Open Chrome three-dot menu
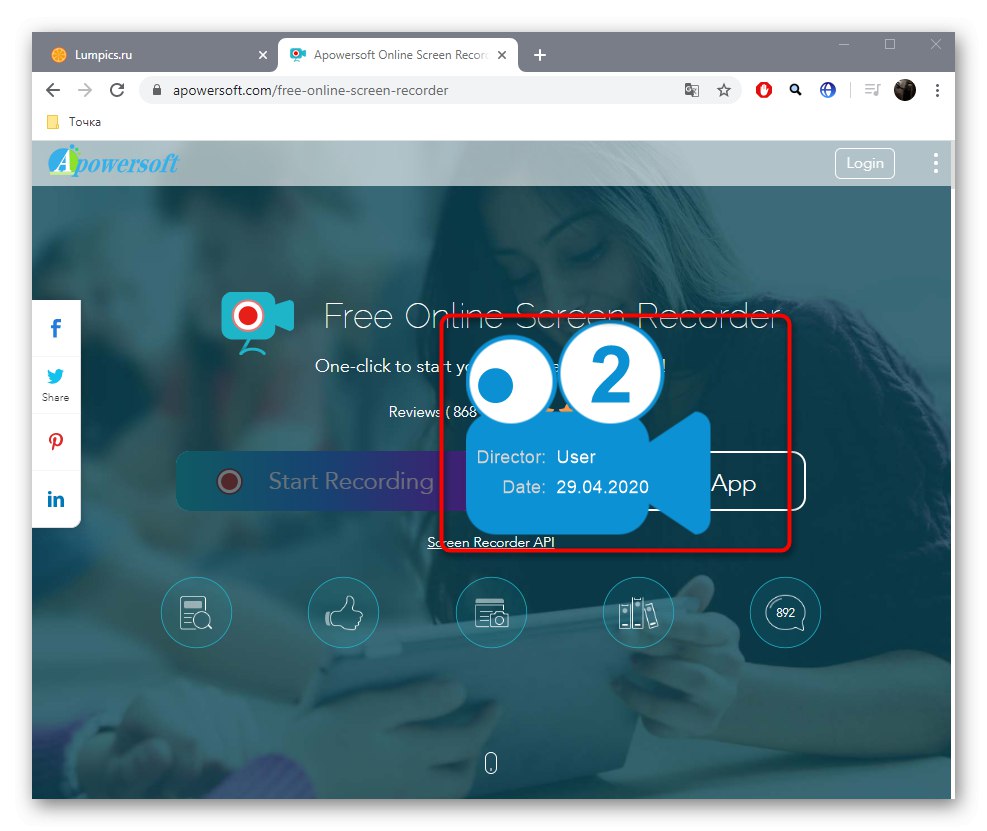 coord(937,90)
